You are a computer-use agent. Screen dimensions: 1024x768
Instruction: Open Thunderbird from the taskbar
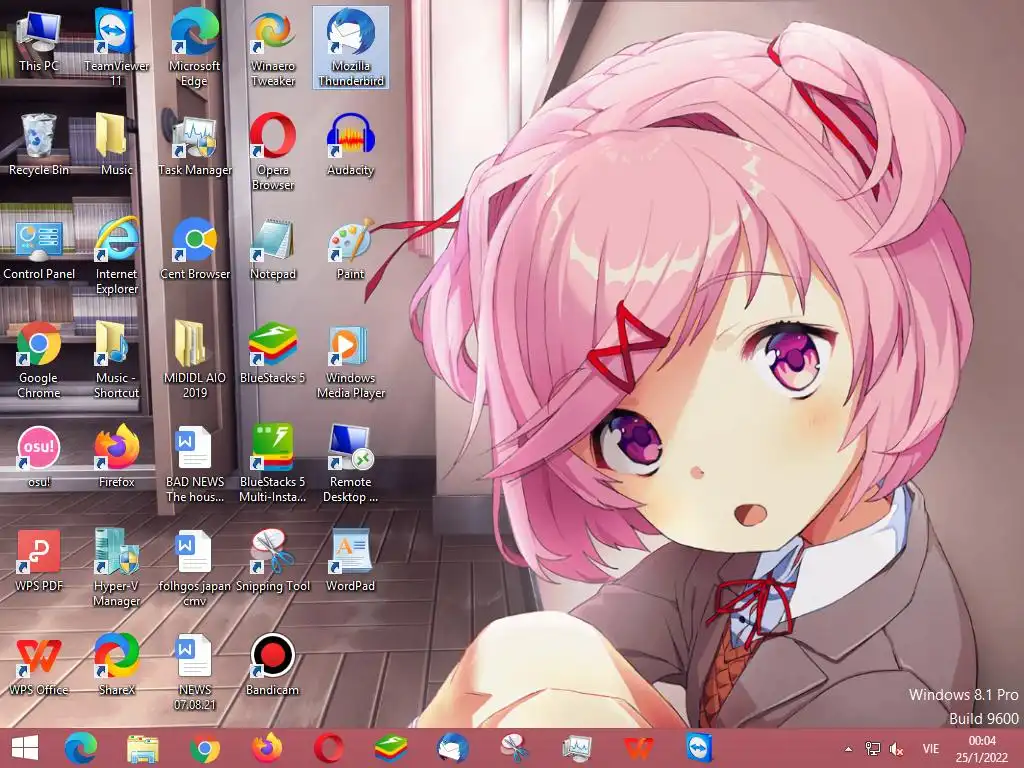click(453, 748)
